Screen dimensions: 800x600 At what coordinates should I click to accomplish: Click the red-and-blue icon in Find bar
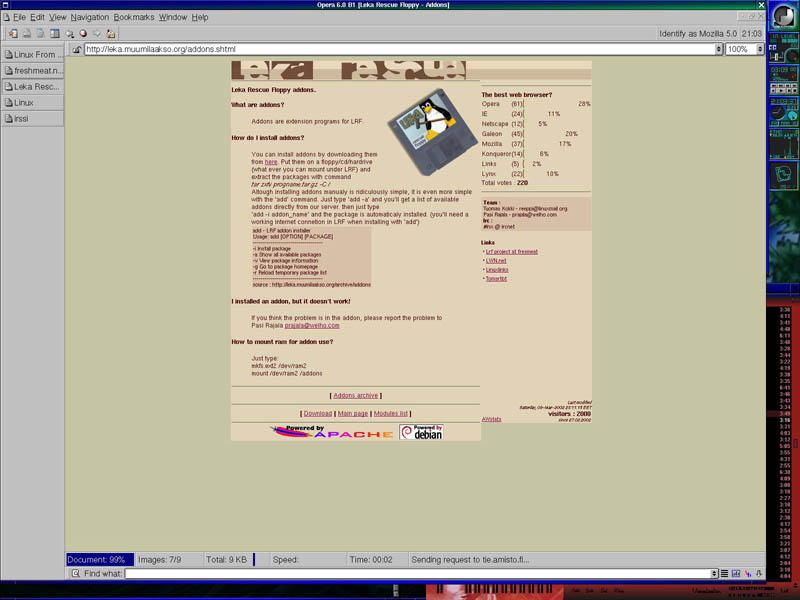point(747,573)
